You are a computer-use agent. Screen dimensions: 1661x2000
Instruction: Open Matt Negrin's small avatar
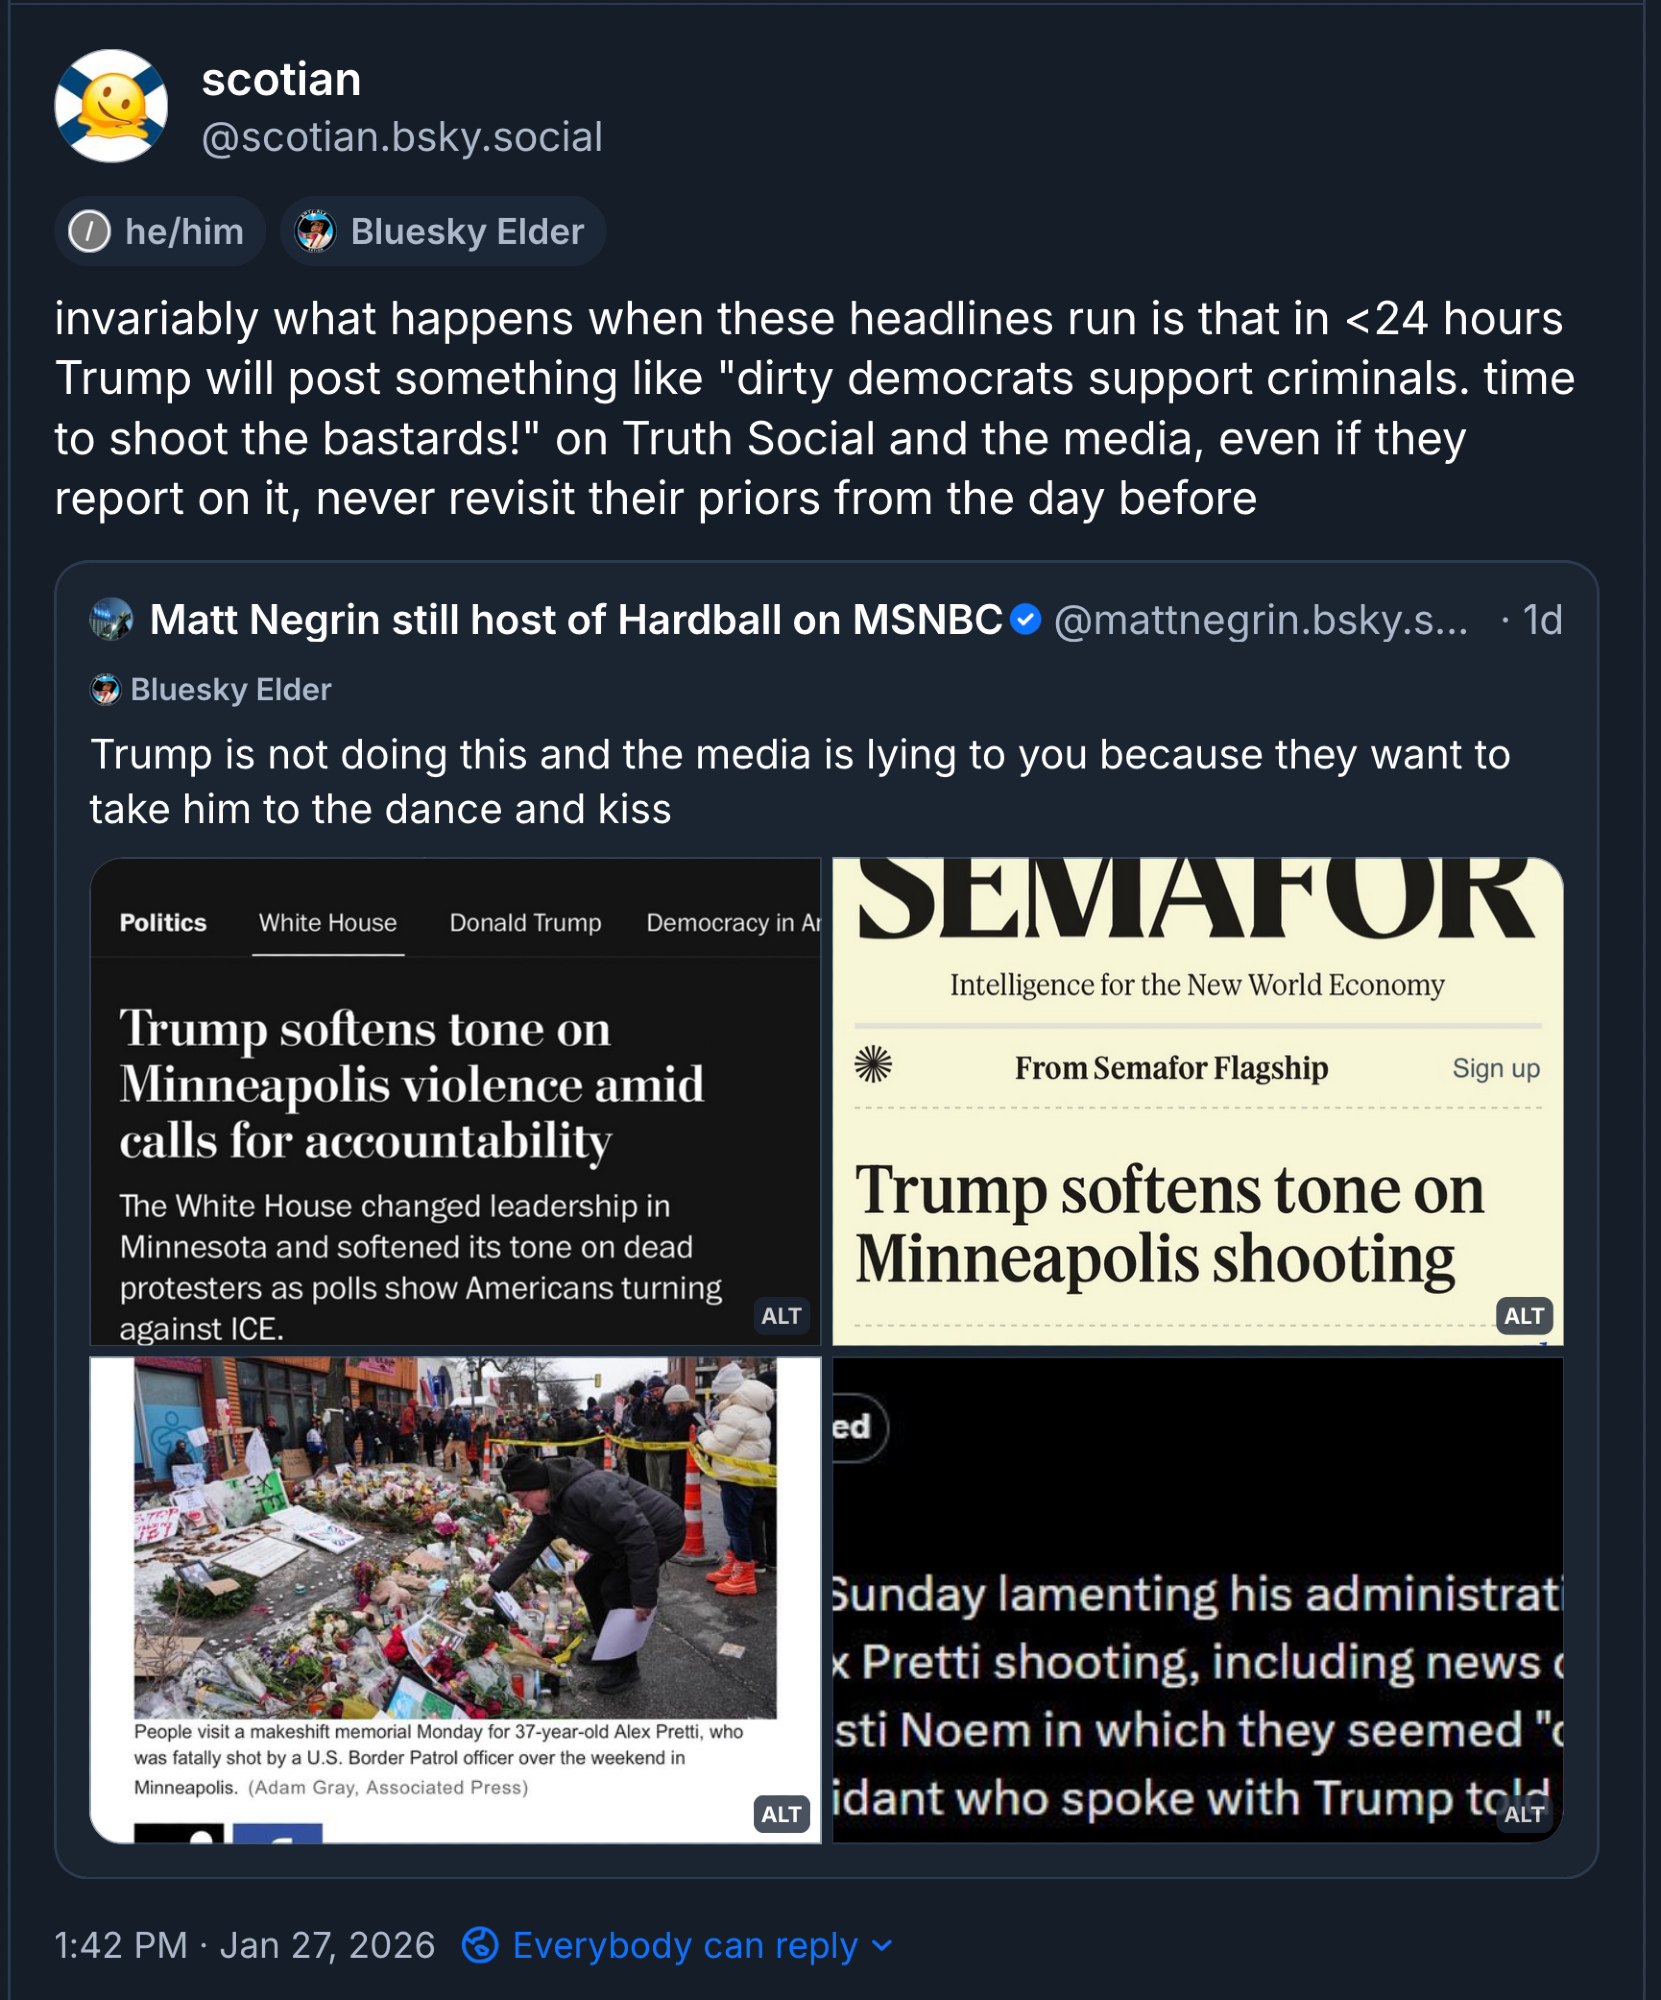click(x=111, y=620)
